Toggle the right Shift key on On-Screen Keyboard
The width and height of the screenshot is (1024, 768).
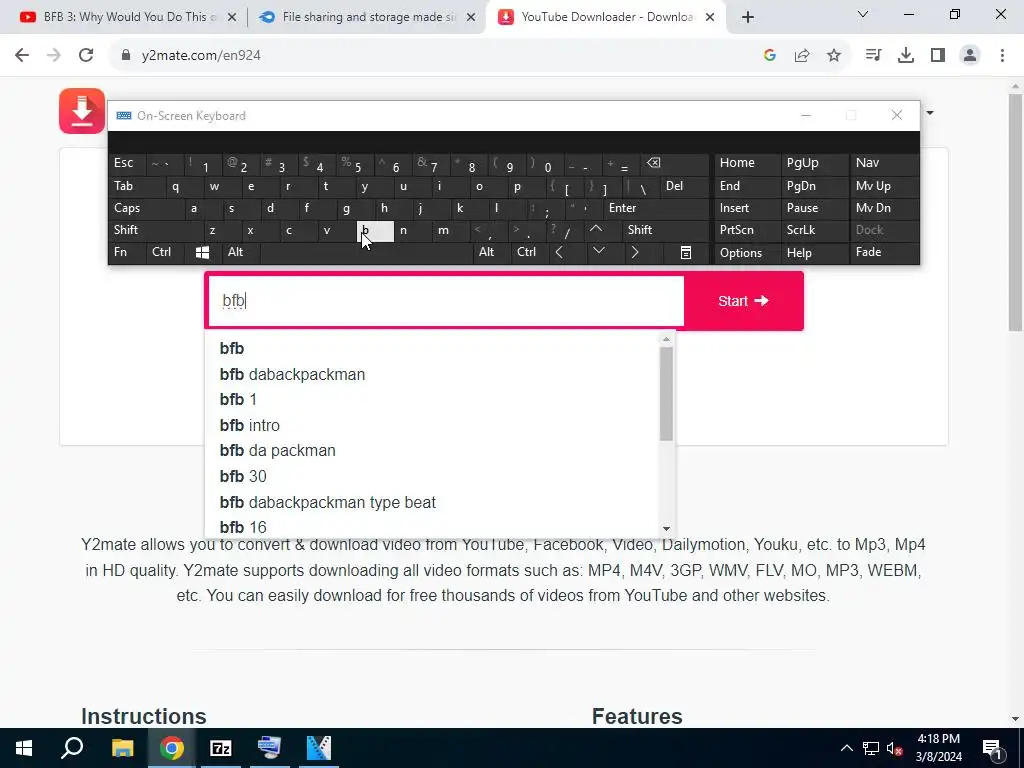click(x=666, y=230)
